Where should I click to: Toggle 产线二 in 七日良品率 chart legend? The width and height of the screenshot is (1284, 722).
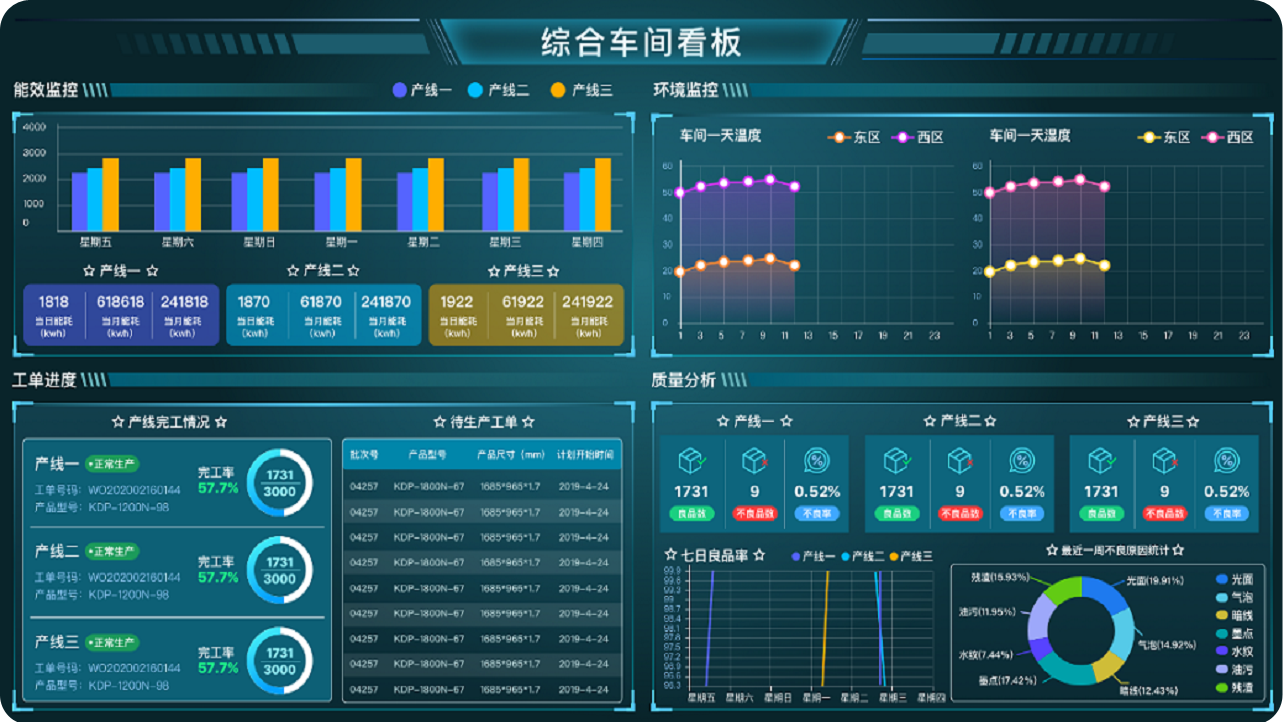point(860,556)
